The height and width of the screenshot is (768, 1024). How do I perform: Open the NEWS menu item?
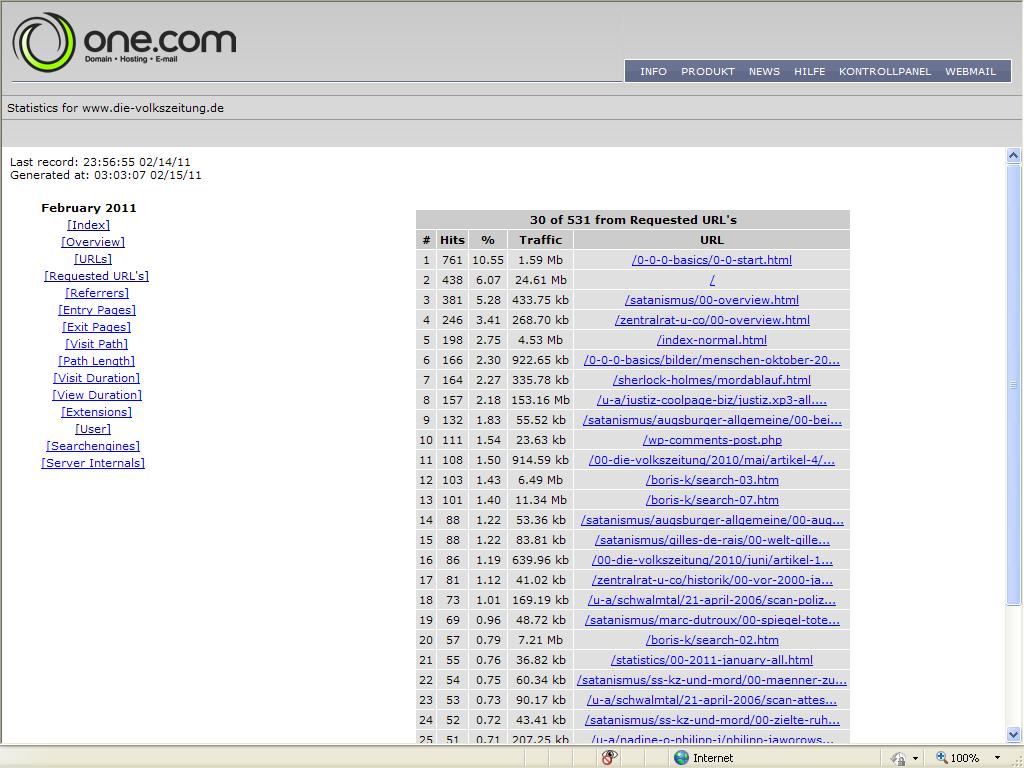tap(764, 71)
